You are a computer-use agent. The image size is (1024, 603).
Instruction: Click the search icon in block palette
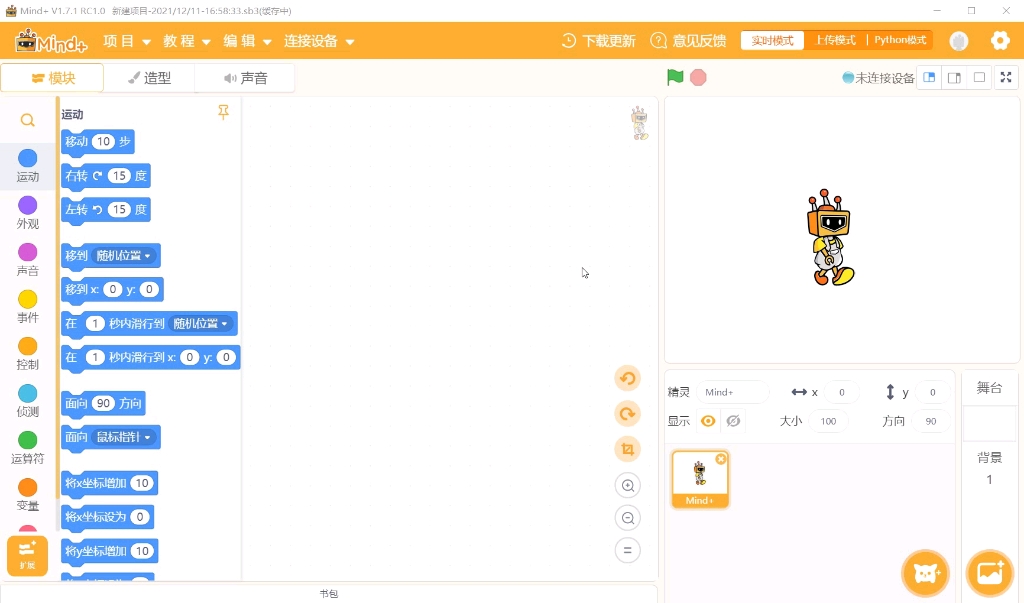pos(27,120)
